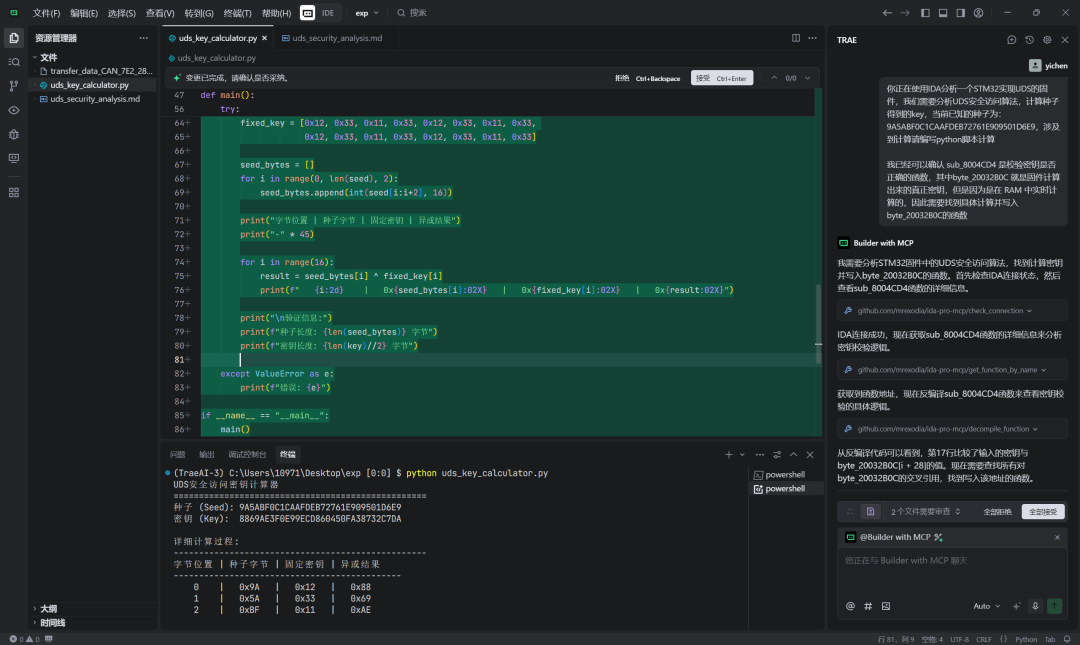Start a new chat in TRAE panel

click(1012, 40)
